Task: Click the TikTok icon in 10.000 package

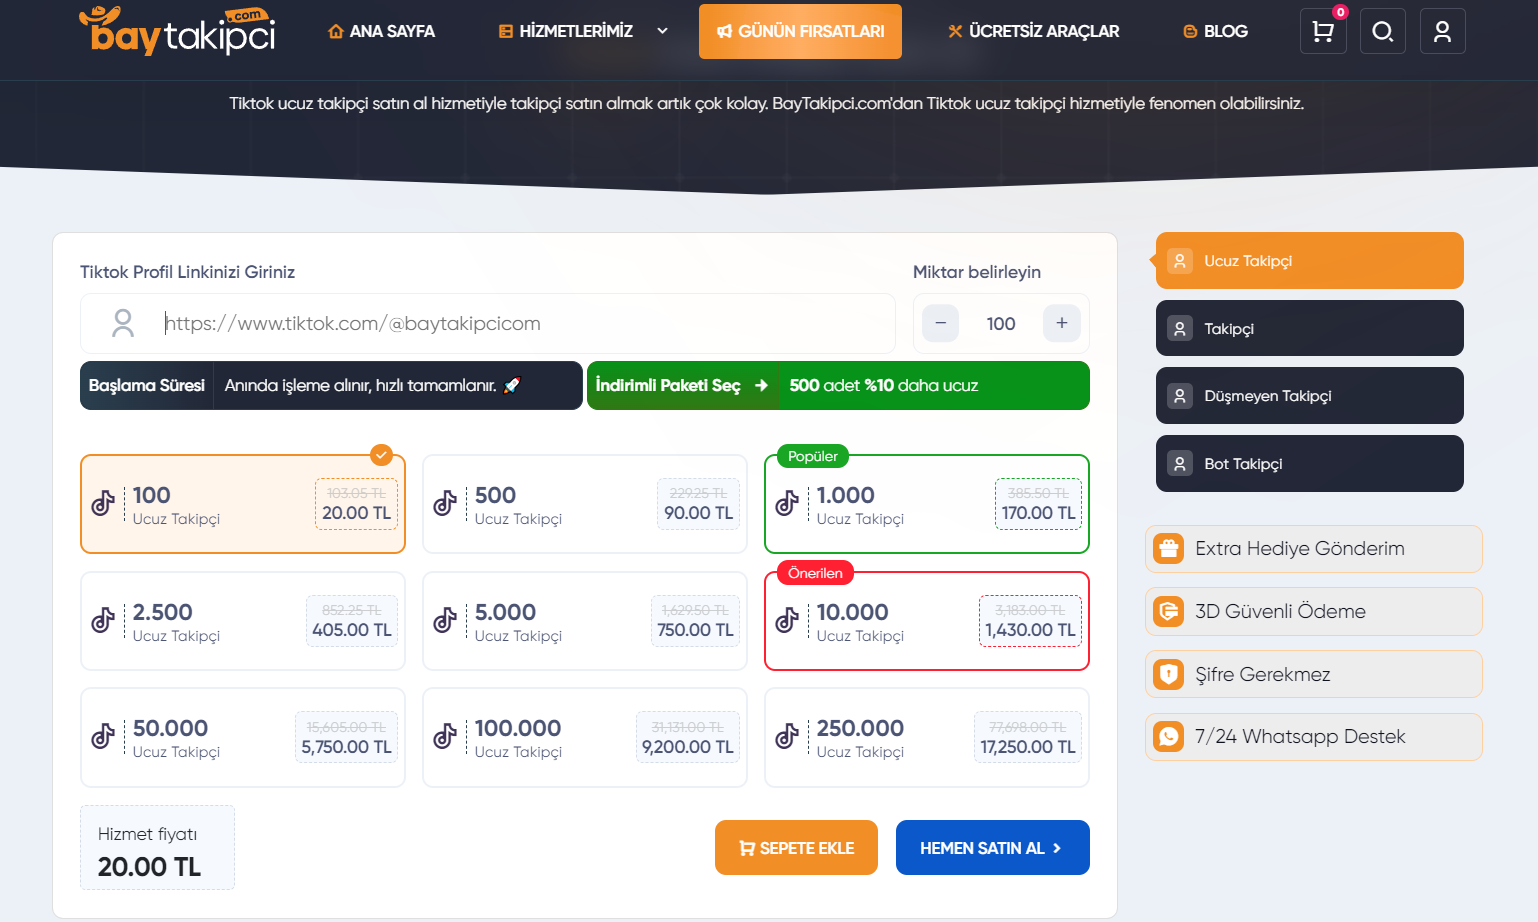Action: (x=787, y=620)
